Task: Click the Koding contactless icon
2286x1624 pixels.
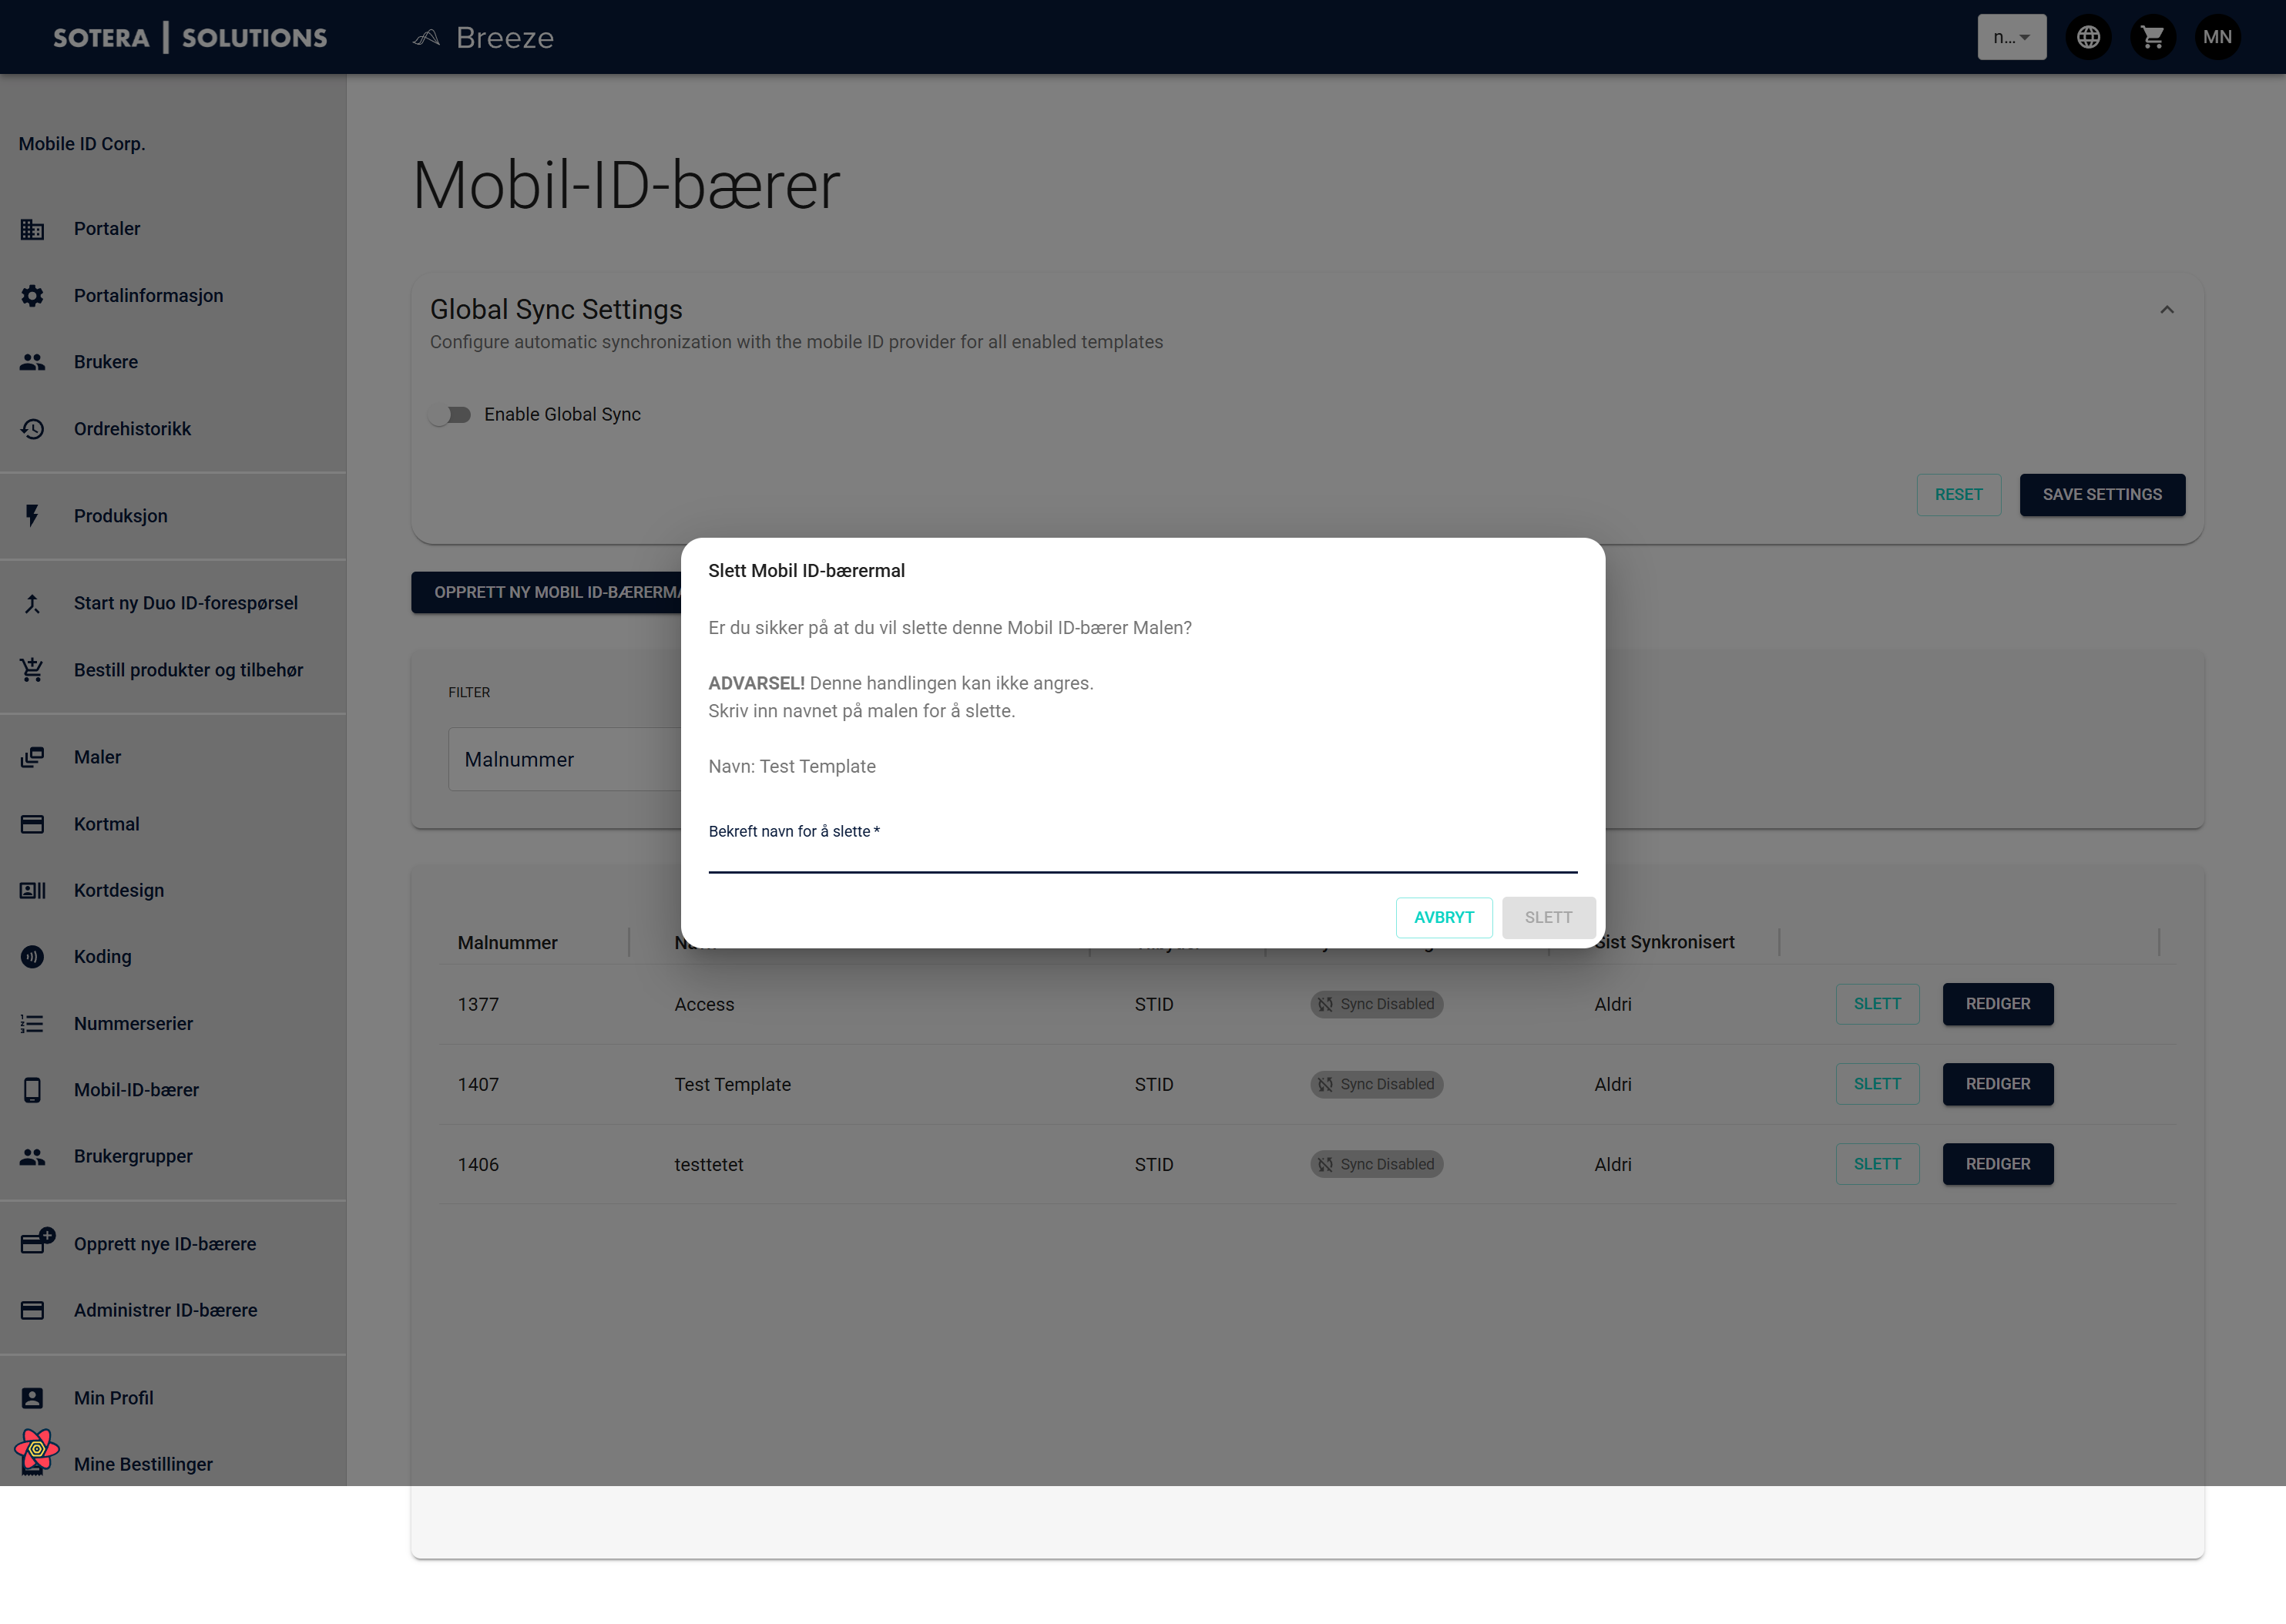Action: point(32,957)
